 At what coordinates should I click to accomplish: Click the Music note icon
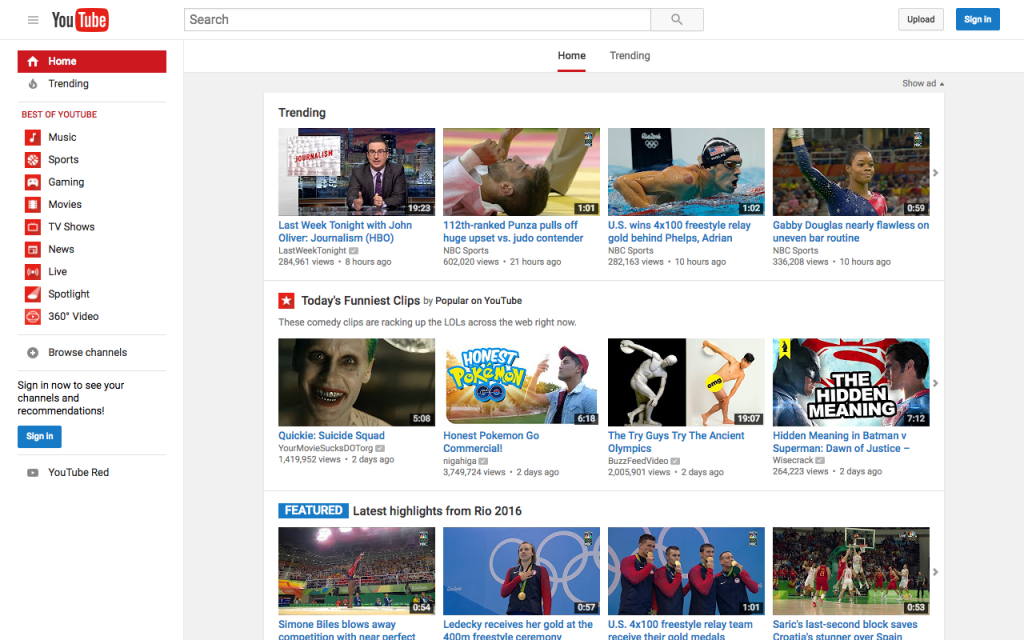(x=33, y=137)
